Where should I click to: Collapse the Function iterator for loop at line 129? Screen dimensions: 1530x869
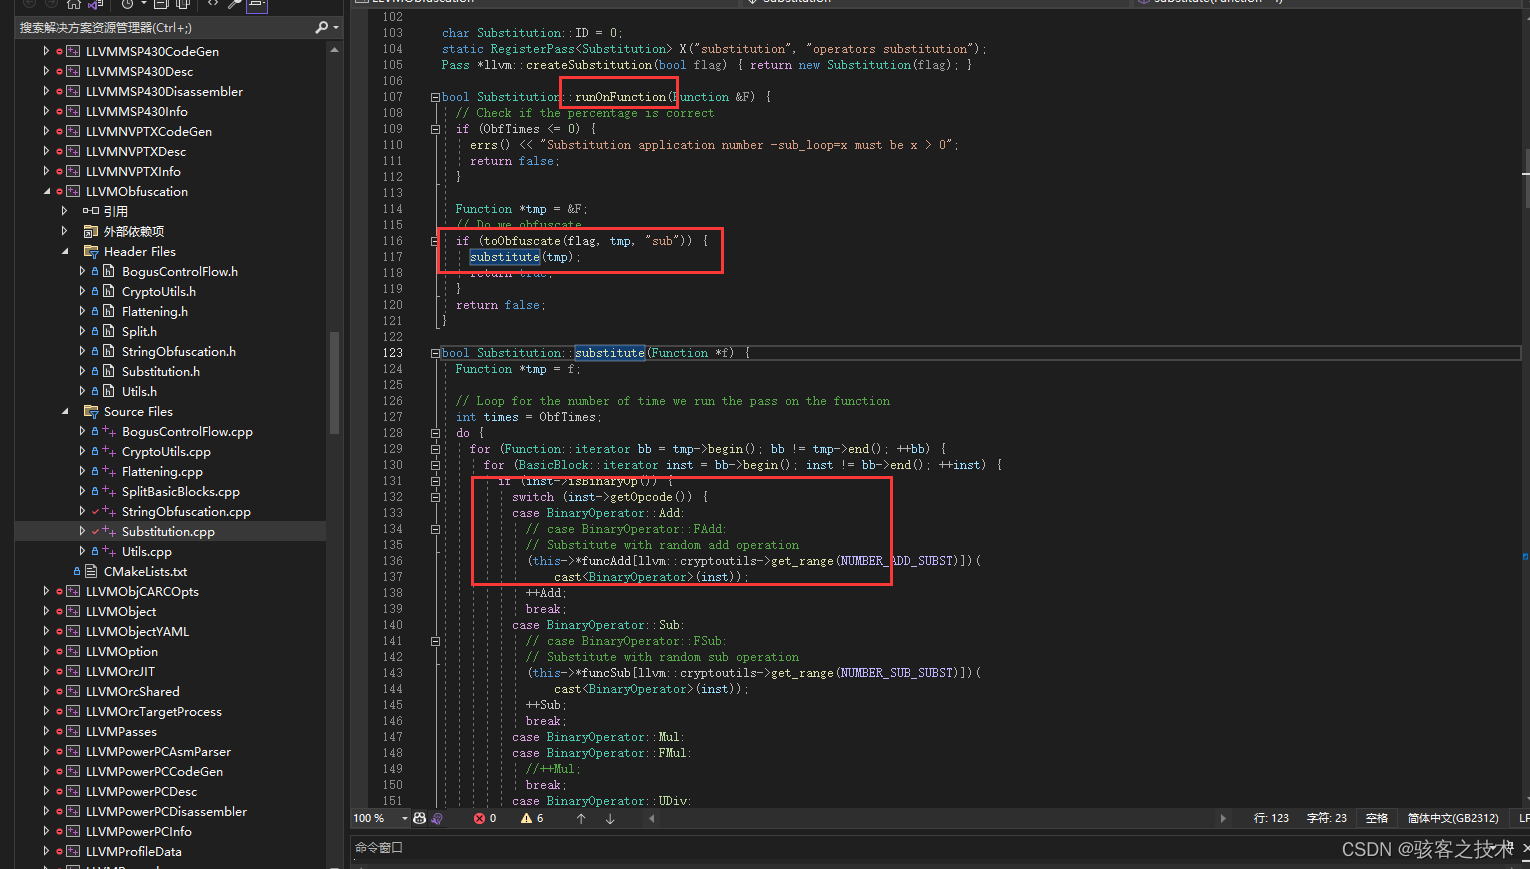pos(435,449)
